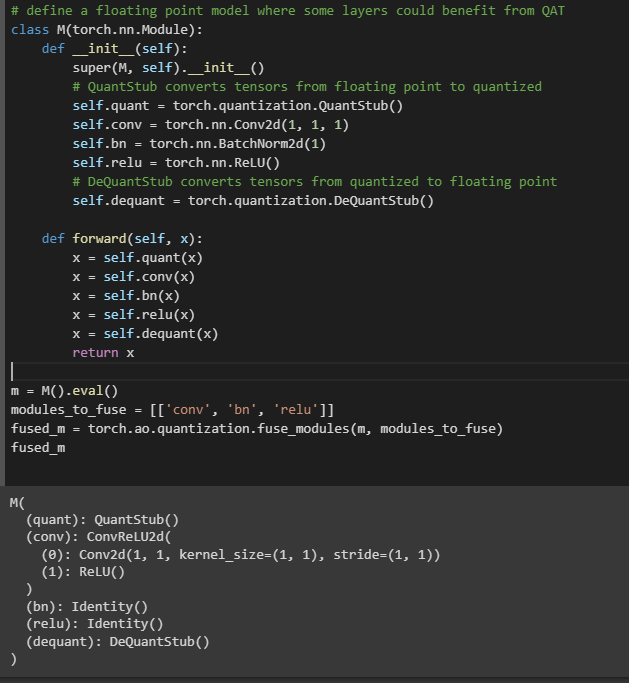Viewport: 629px width, 683px height.
Task: Click the 'x = self.dequant(x)' statement
Action: click(x=145, y=334)
